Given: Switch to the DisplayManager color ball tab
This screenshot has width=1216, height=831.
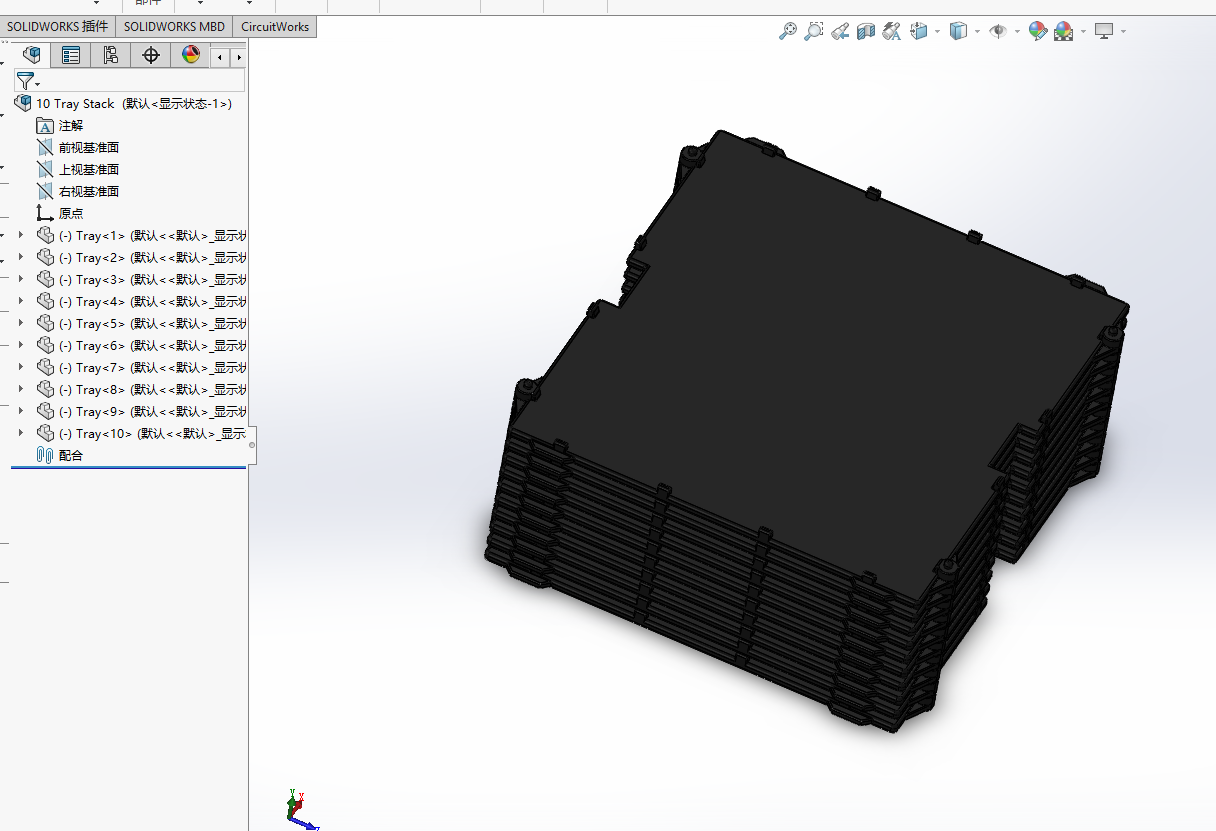Looking at the screenshot, I should (191, 55).
